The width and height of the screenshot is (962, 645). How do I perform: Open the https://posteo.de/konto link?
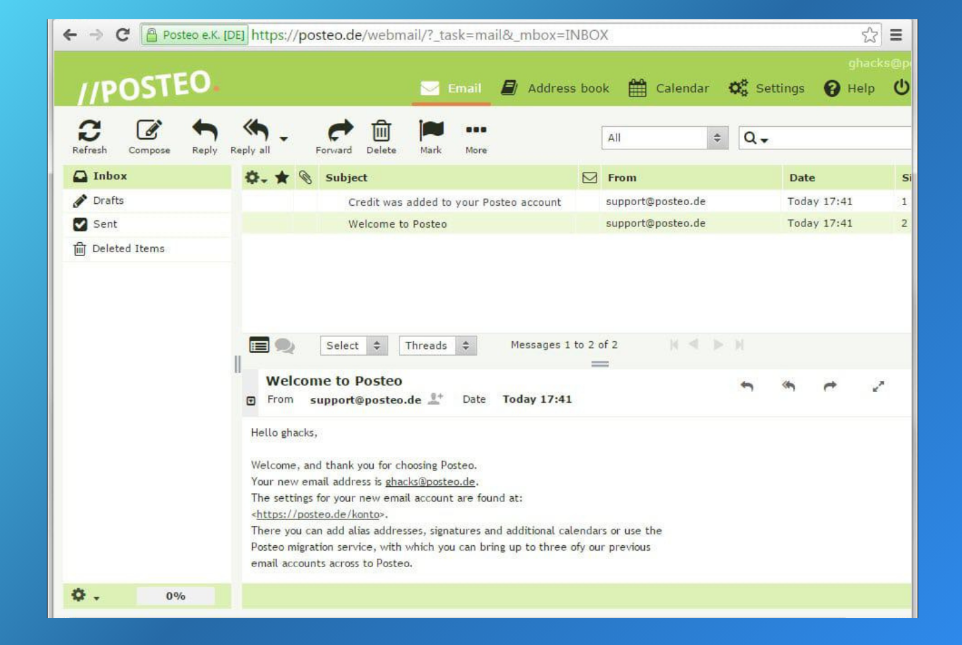pos(319,514)
